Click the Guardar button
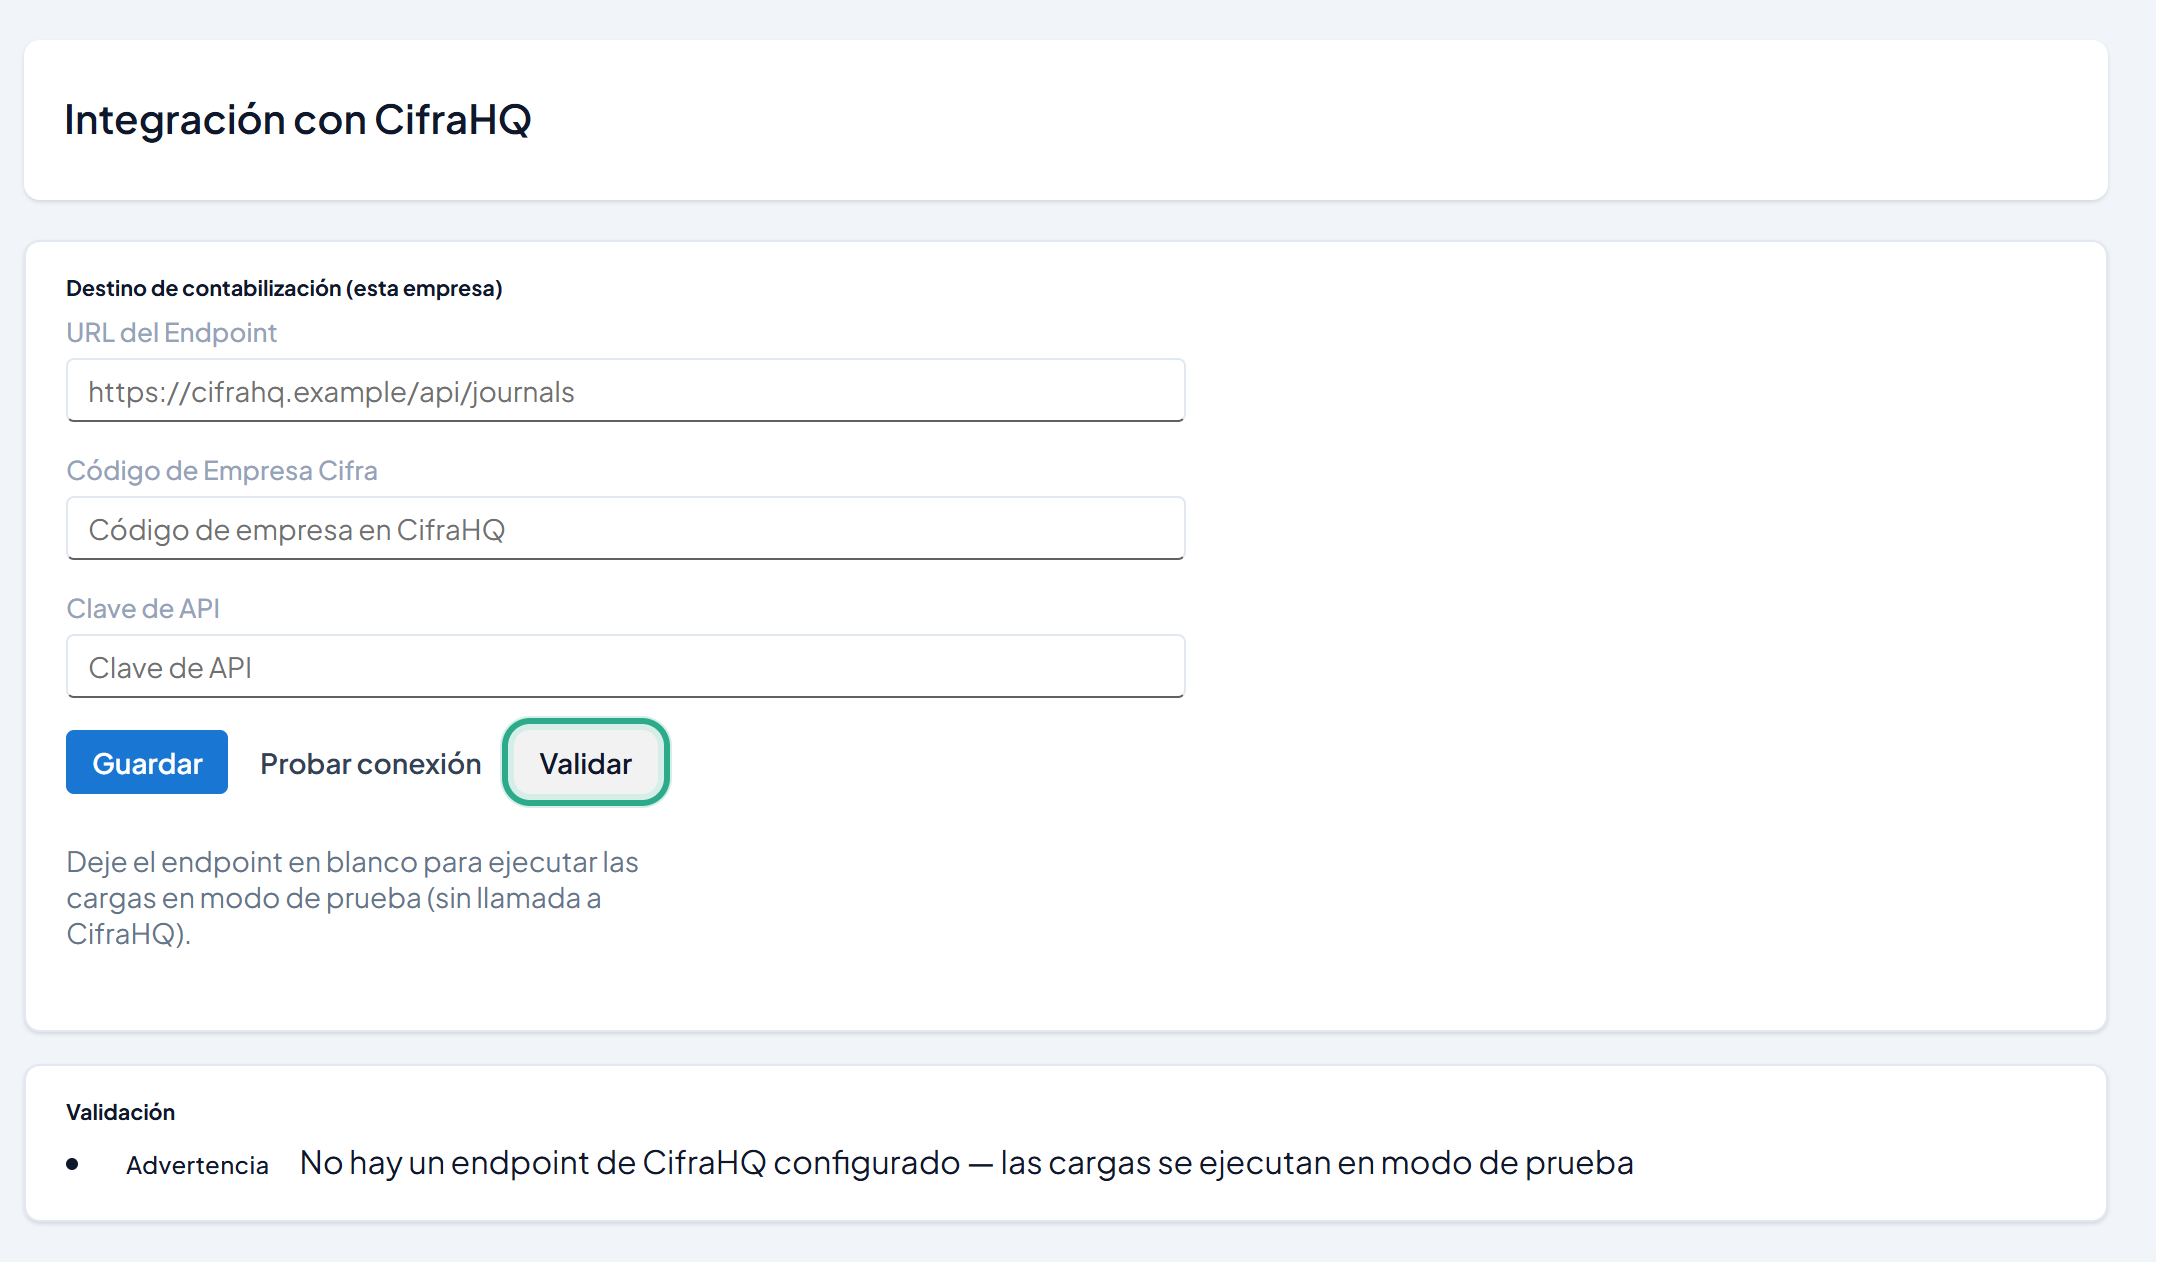This screenshot has width=2172, height=1262. coord(147,762)
